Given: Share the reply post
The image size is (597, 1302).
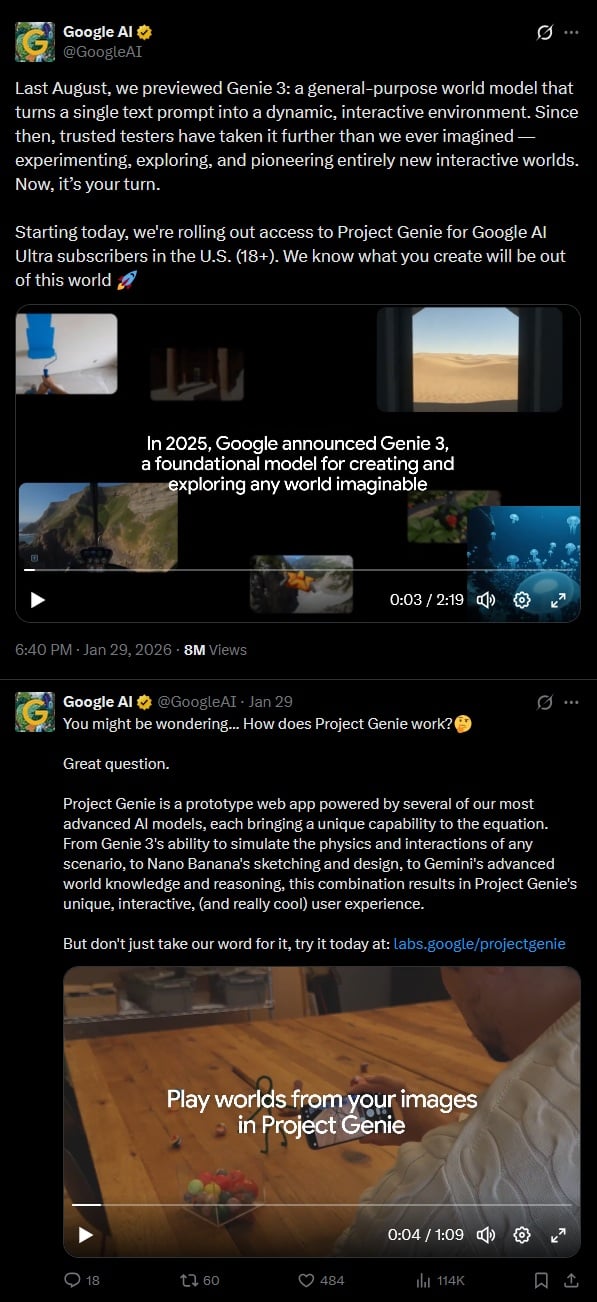Looking at the screenshot, I should click(572, 1280).
